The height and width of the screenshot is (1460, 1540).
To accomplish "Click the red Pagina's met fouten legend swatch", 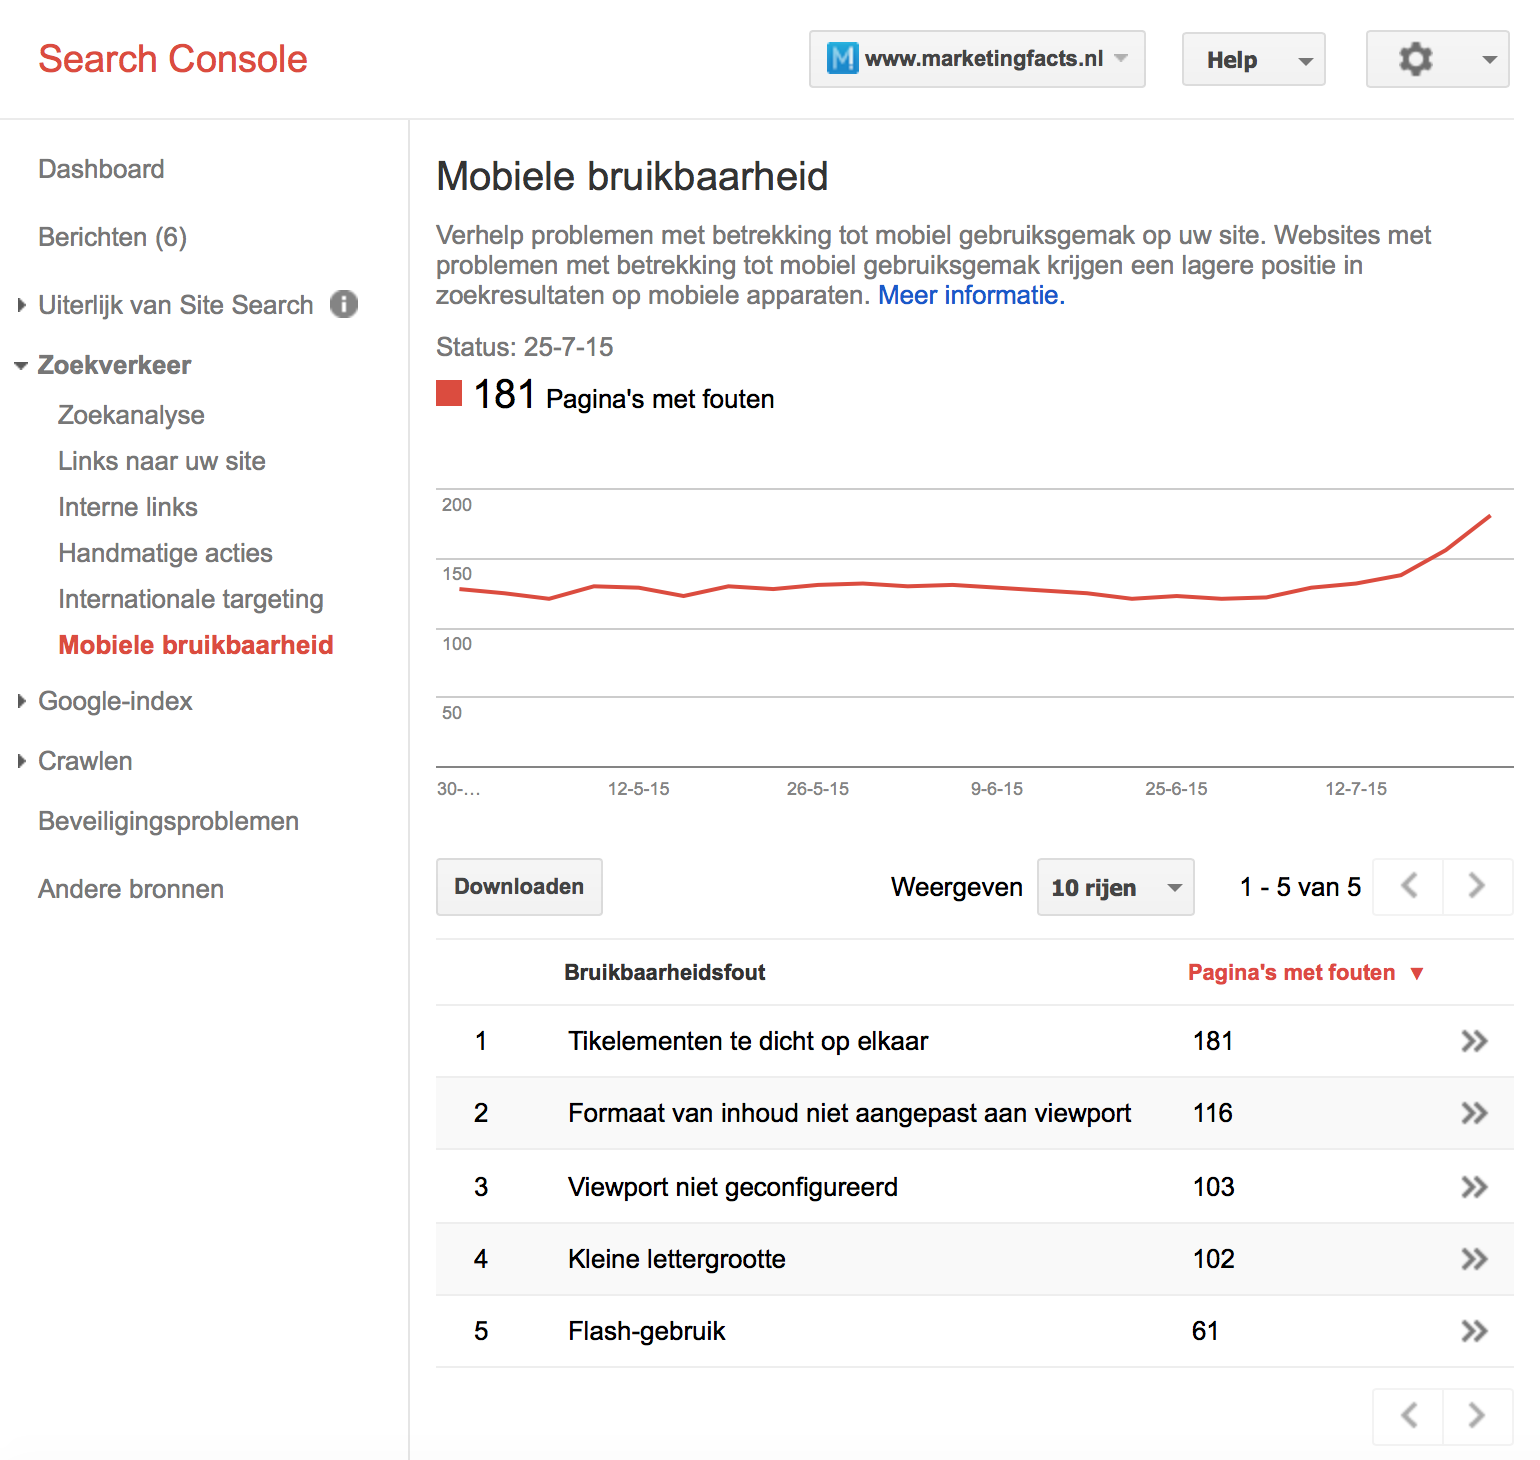I will (x=449, y=394).
